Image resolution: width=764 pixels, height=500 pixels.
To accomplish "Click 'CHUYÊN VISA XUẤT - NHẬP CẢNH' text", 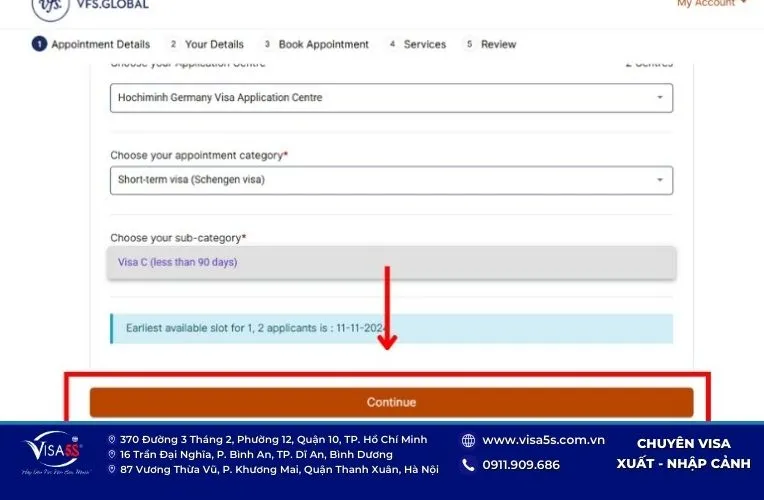I will 684,453.
